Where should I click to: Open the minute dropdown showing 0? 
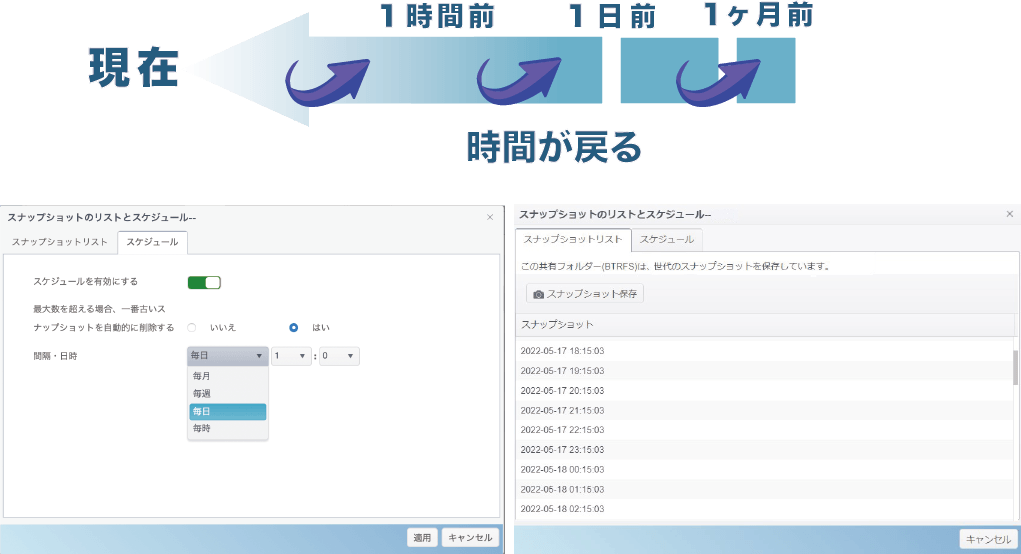click(339, 356)
